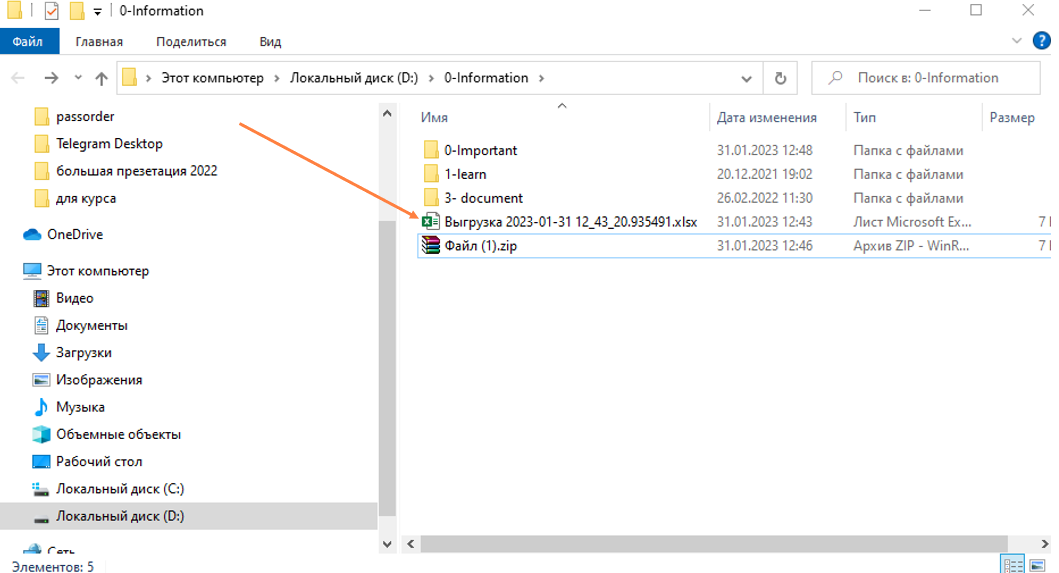
Task: Expand the ribbon using the chevron
Action: coord(1017,41)
